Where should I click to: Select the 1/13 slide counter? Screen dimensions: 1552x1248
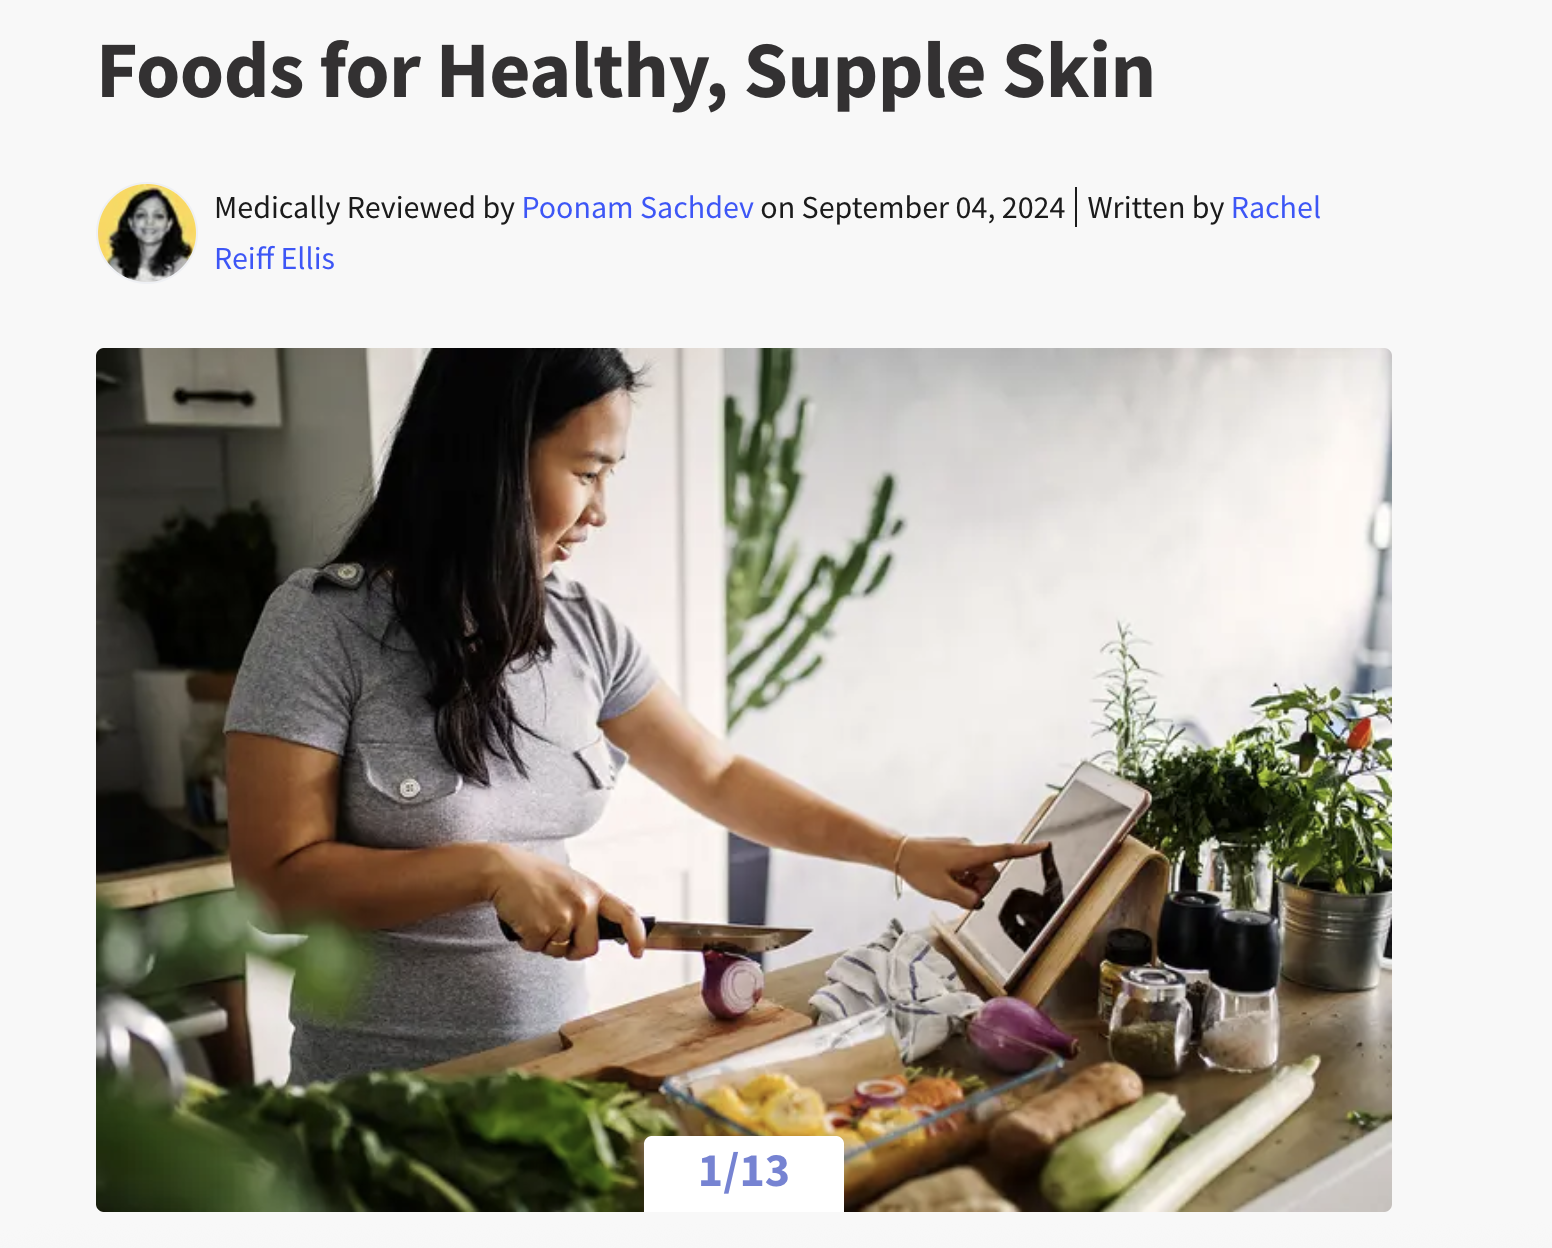click(744, 1172)
